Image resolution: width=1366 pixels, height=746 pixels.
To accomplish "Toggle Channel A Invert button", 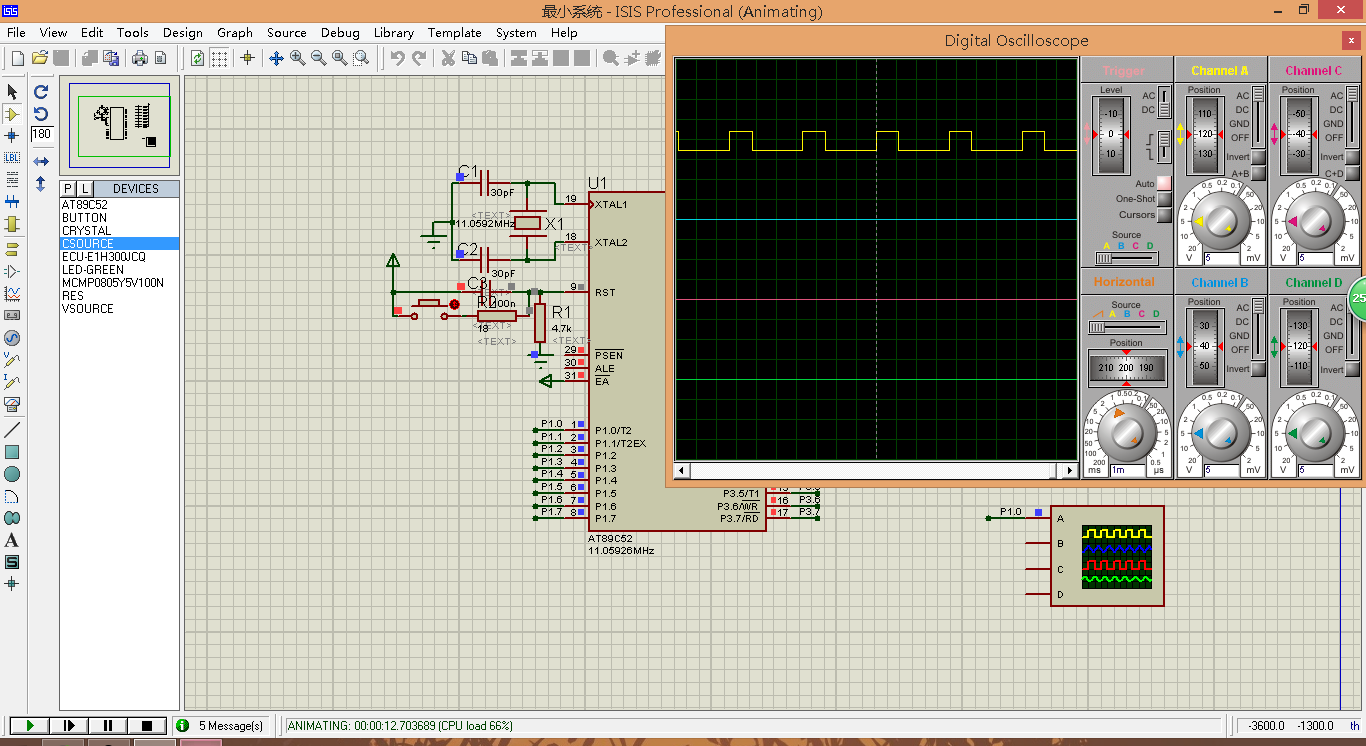I will click(x=1258, y=157).
